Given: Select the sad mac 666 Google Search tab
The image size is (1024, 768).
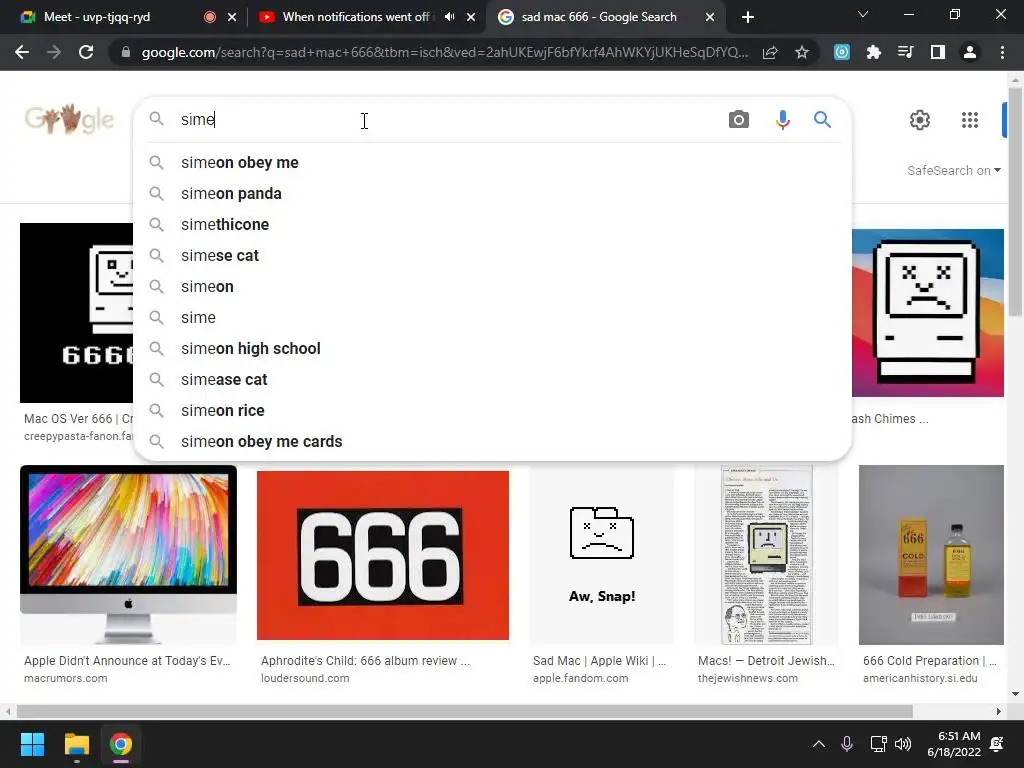Looking at the screenshot, I should coord(599,17).
